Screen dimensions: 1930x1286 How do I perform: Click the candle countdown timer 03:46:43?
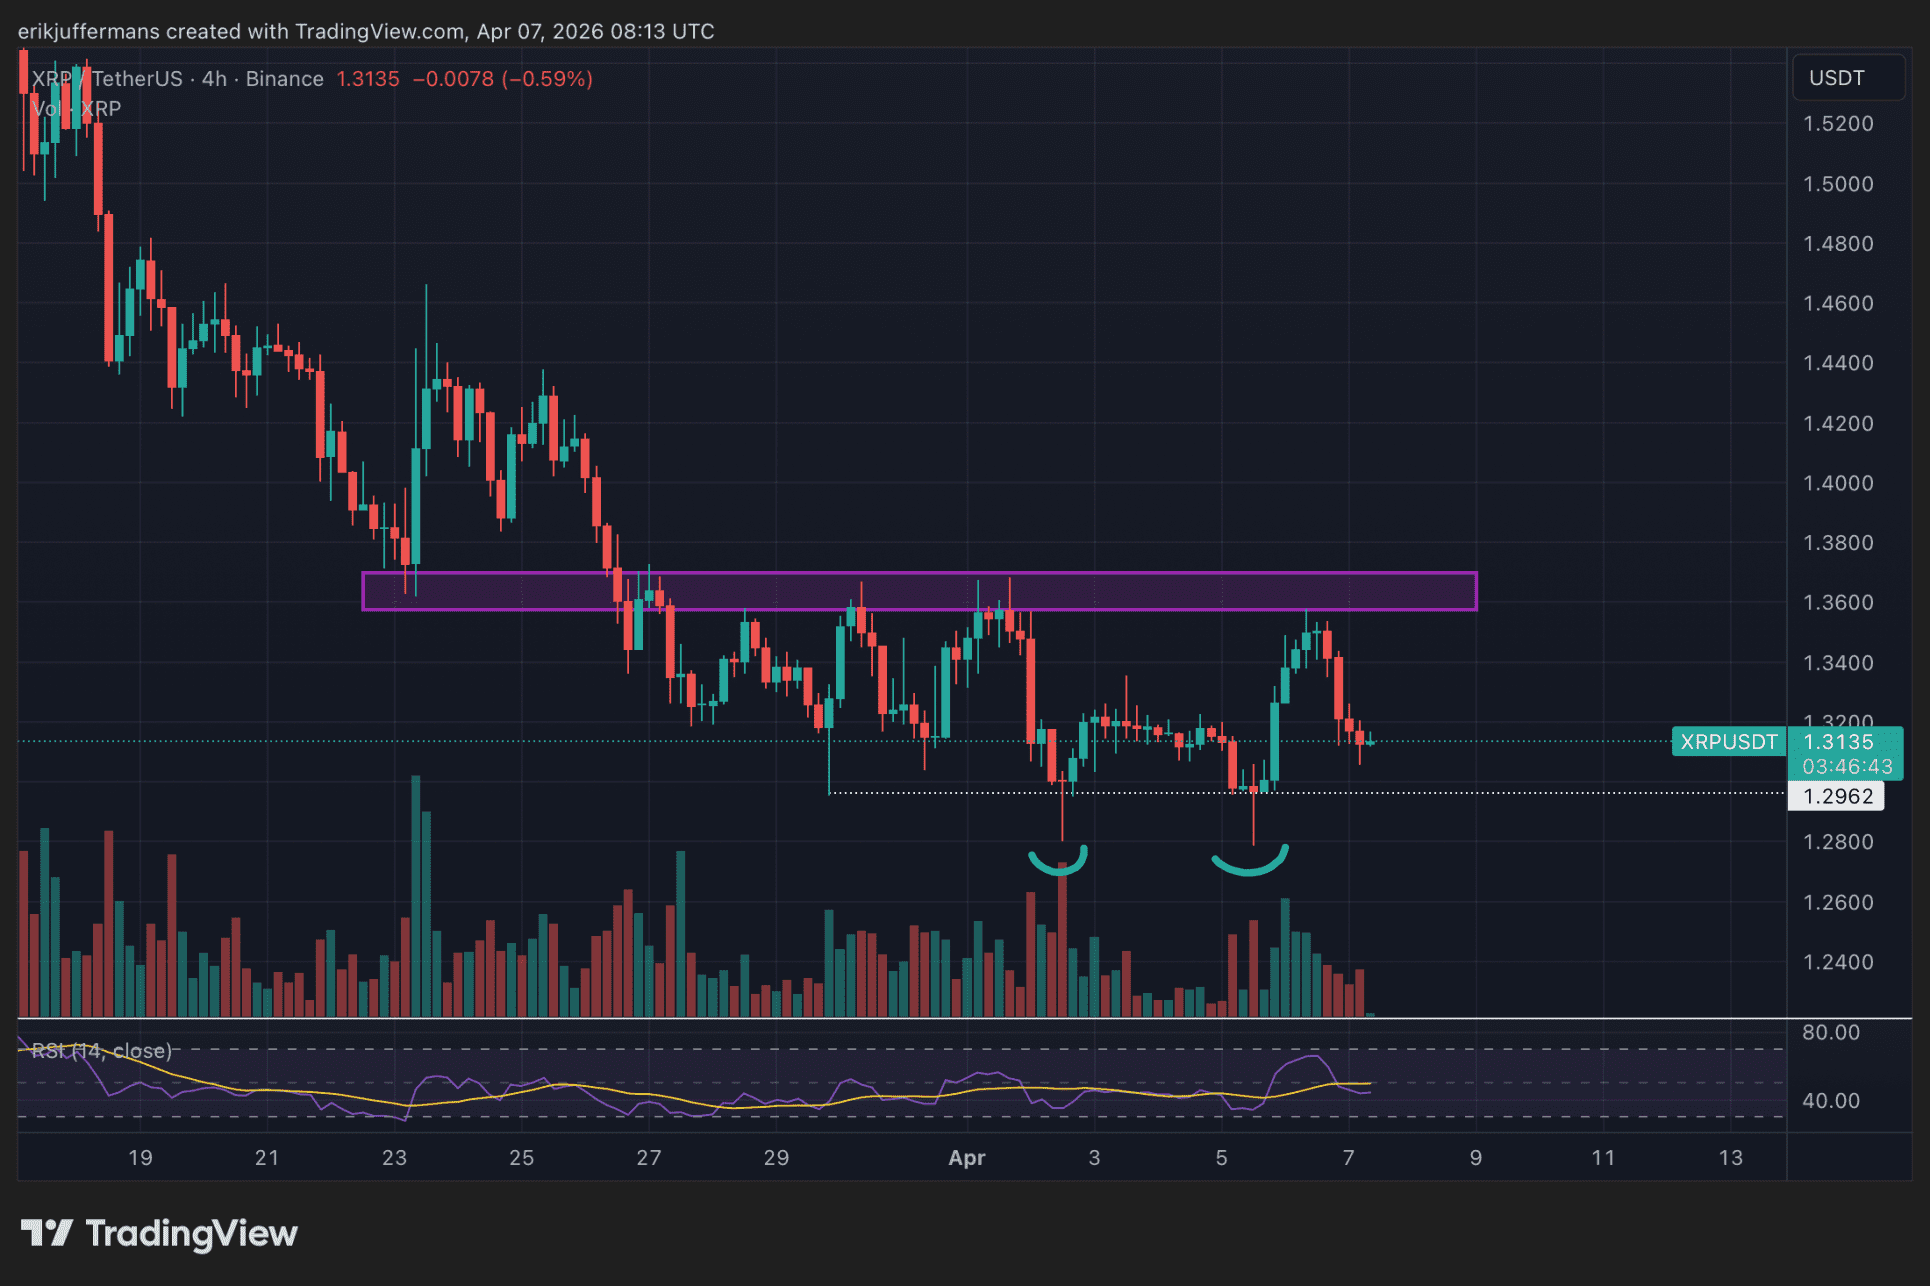1846,767
